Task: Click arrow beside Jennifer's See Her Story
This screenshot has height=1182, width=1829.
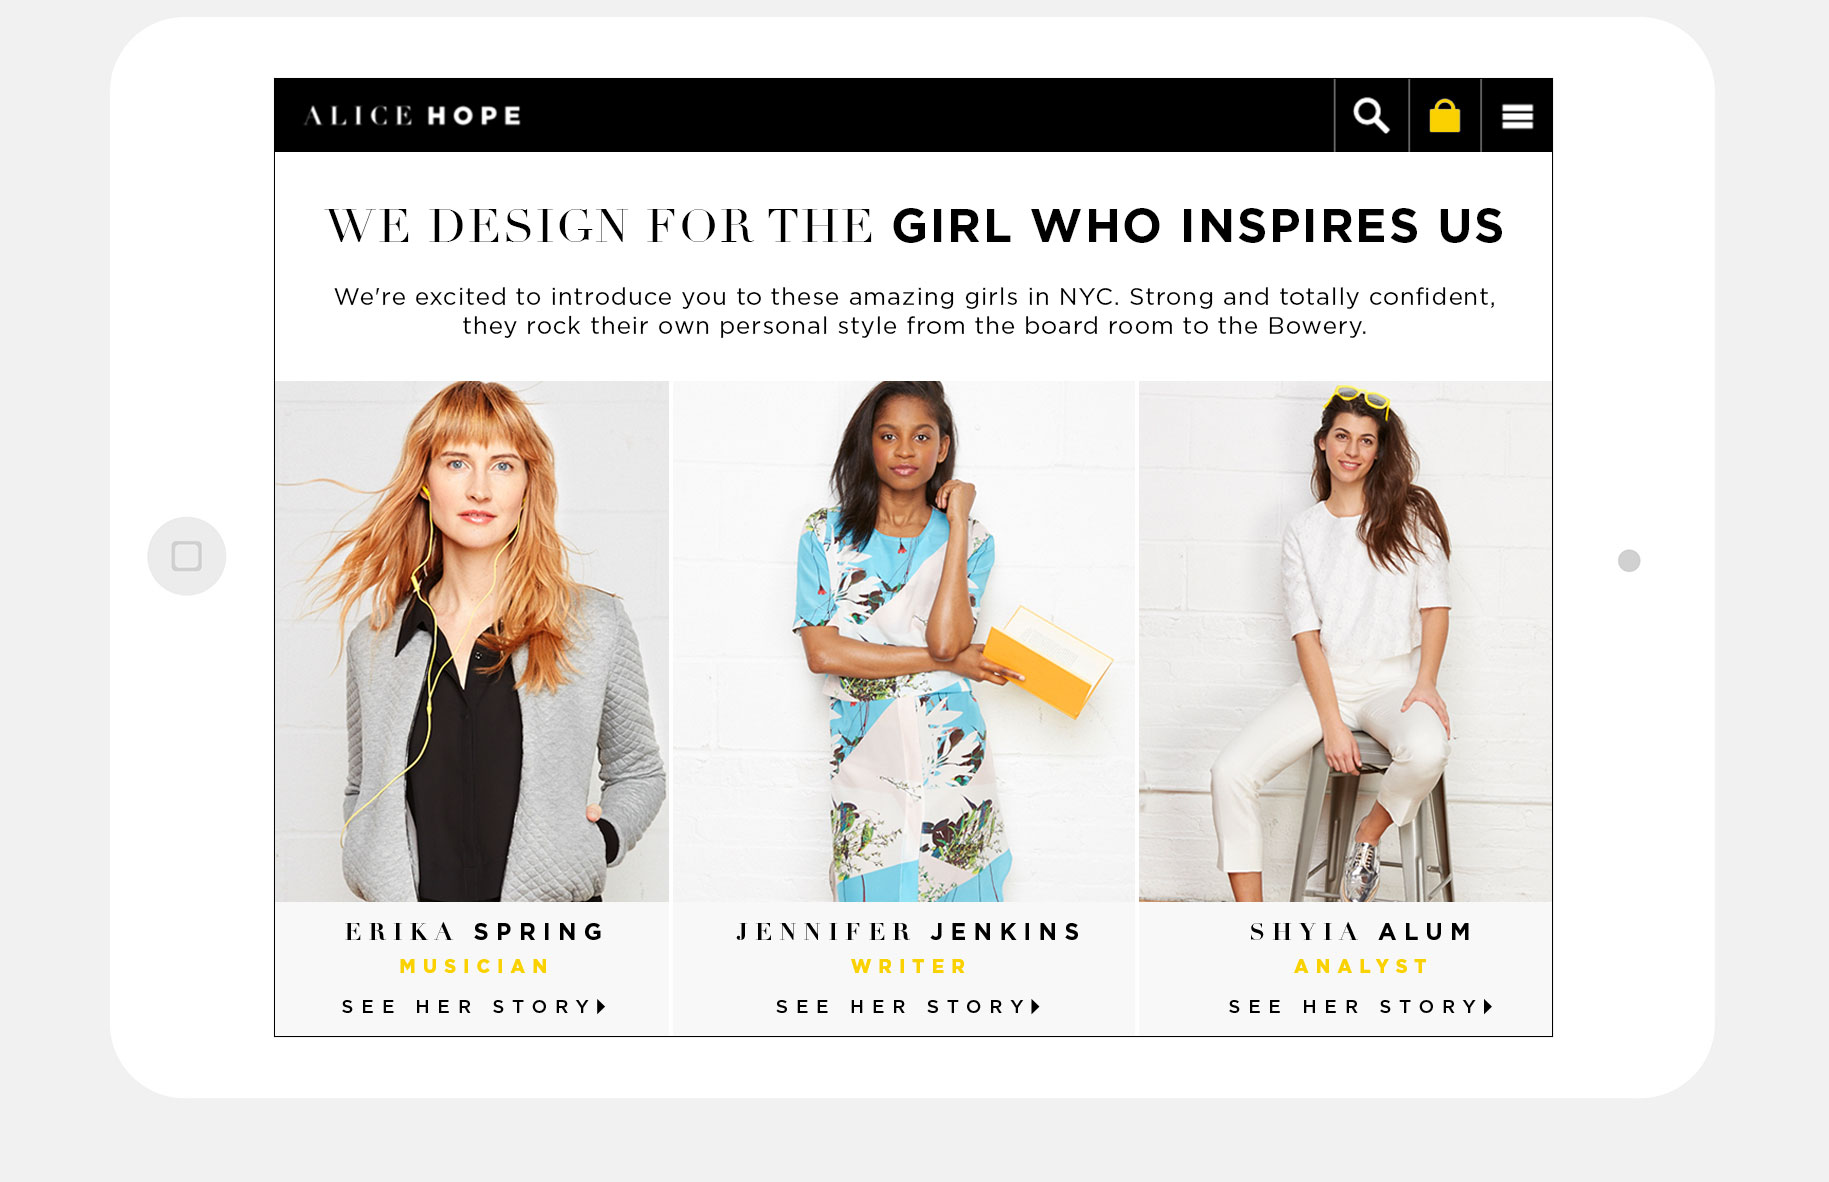Action: [1036, 1007]
